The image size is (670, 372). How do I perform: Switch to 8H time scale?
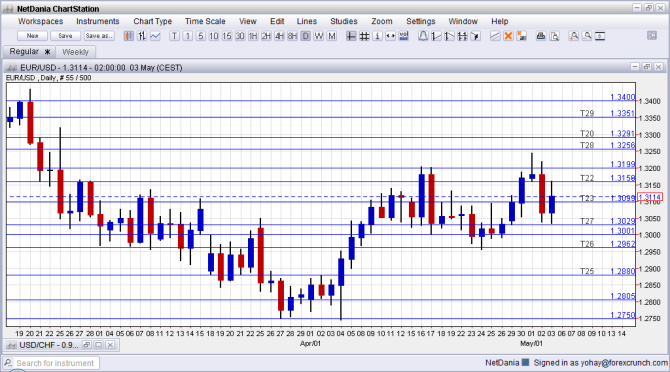coord(292,36)
